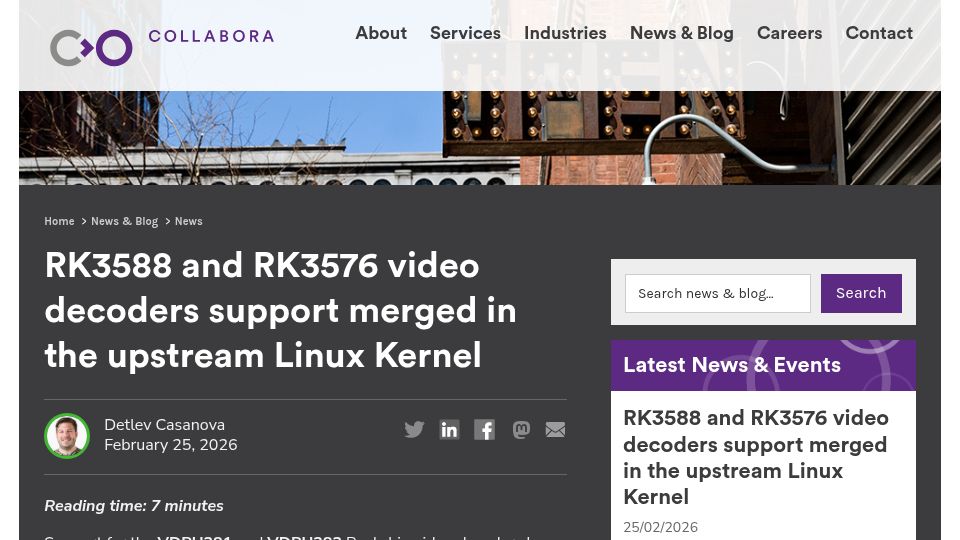Open the Industries menu

pyautogui.click(x=565, y=33)
